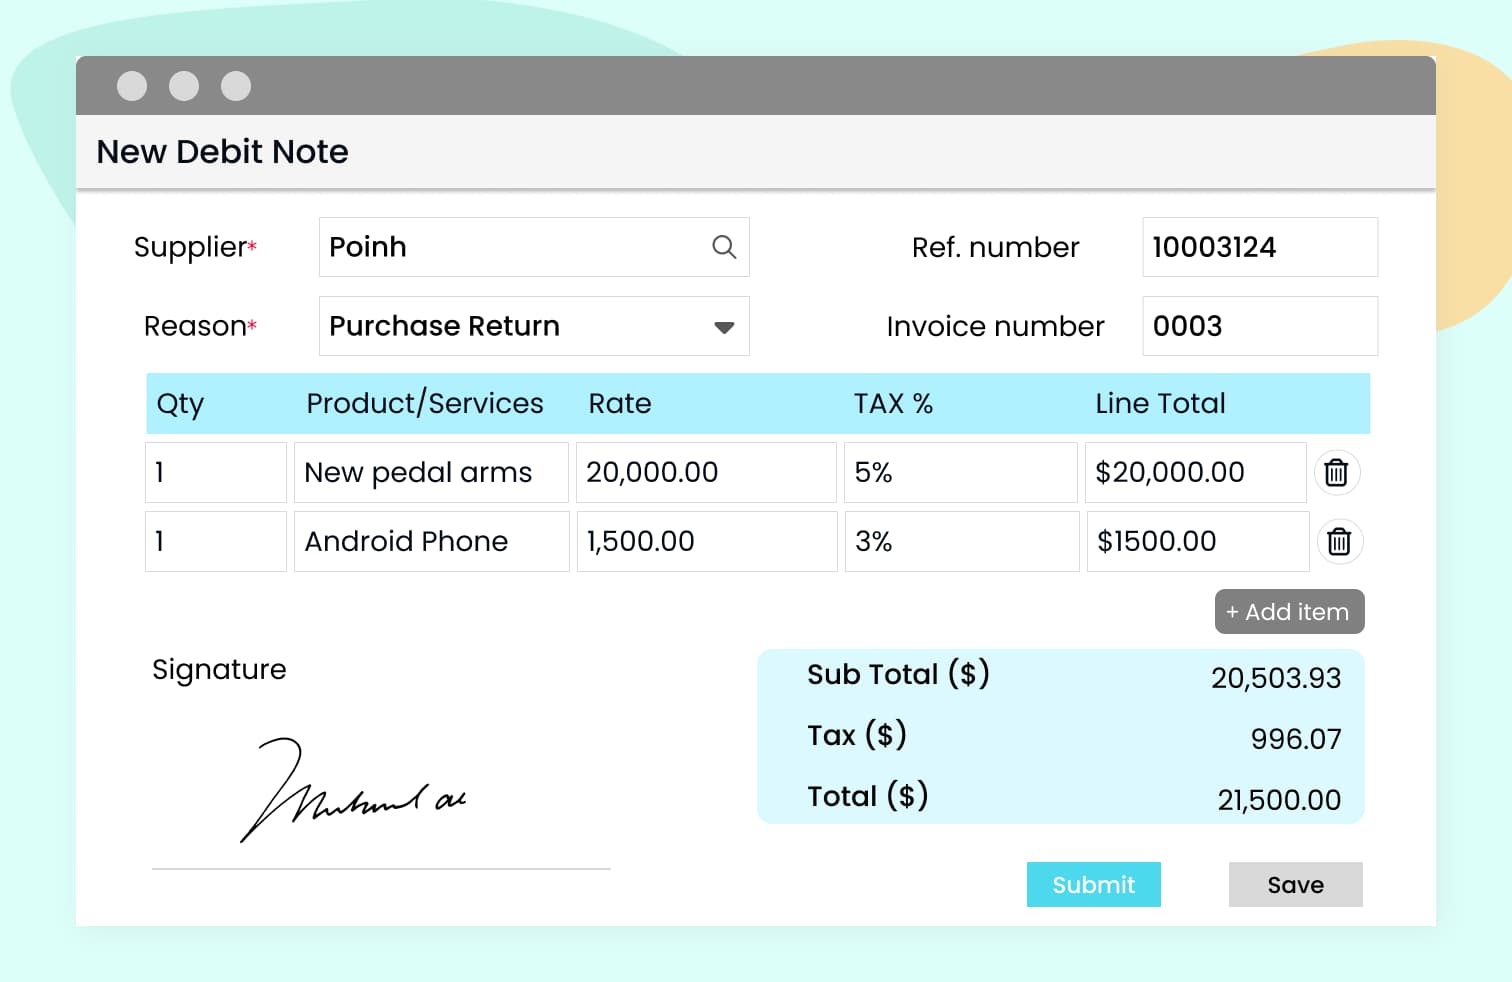Click the 3% tax field
Image resolution: width=1512 pixels, height=982 pixels.
click(x=960, y=541)
